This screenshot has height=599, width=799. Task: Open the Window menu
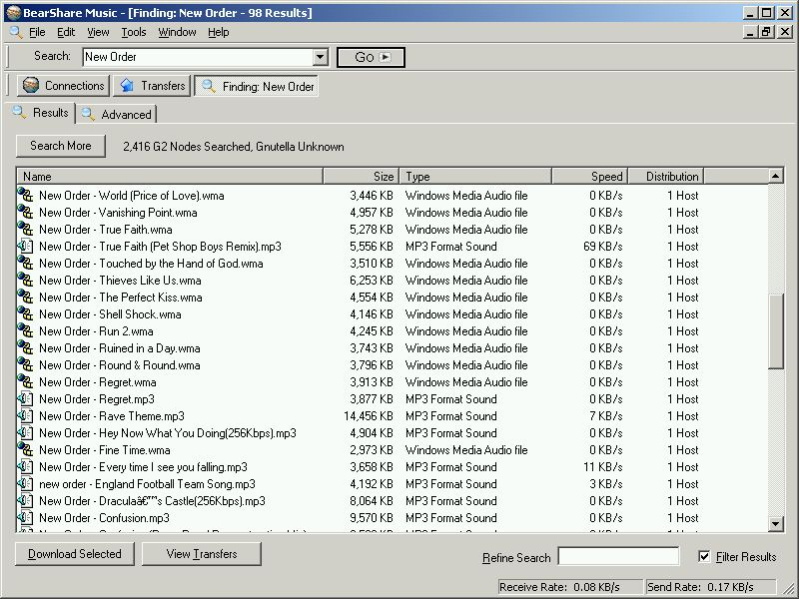tap(177, 32)
